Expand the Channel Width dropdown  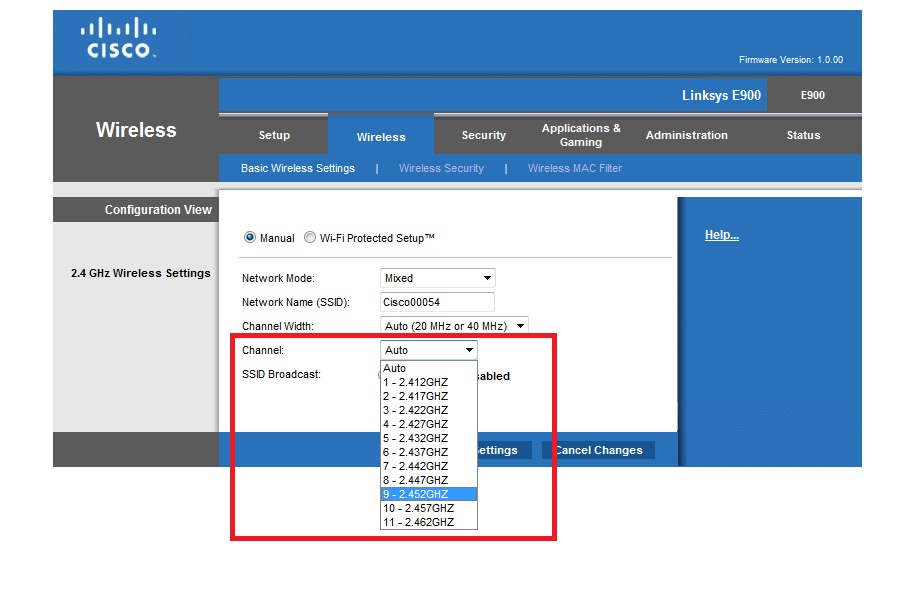pyautogui.click(x=454, y=326)
